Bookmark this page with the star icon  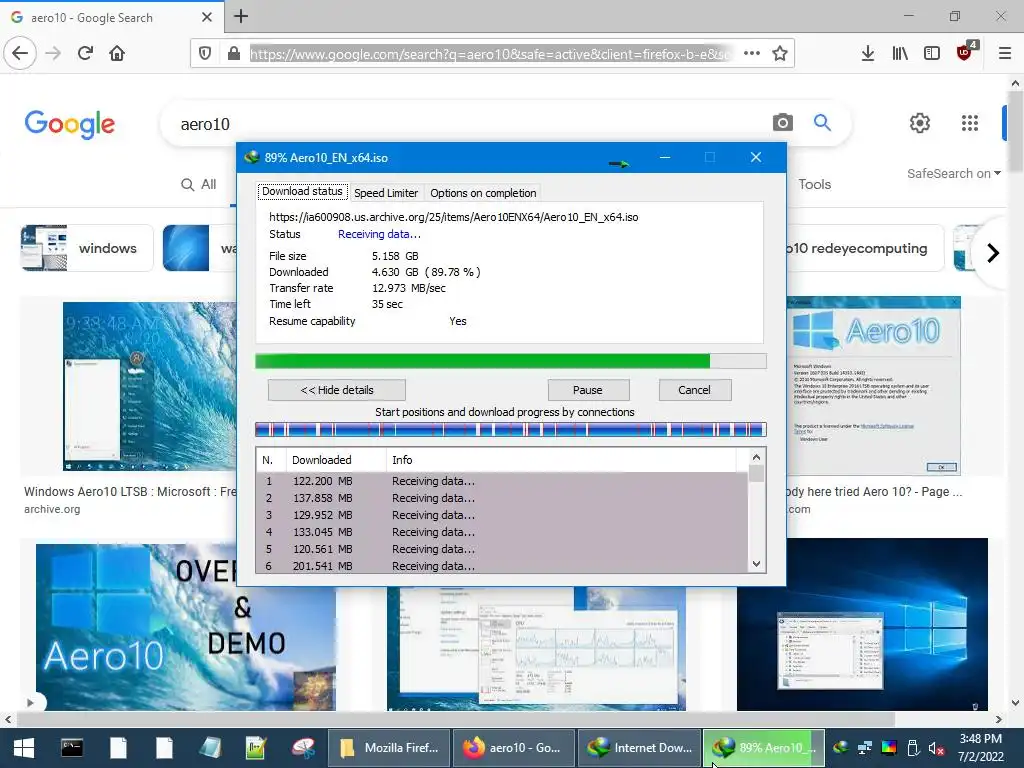(x=780, y=54)
